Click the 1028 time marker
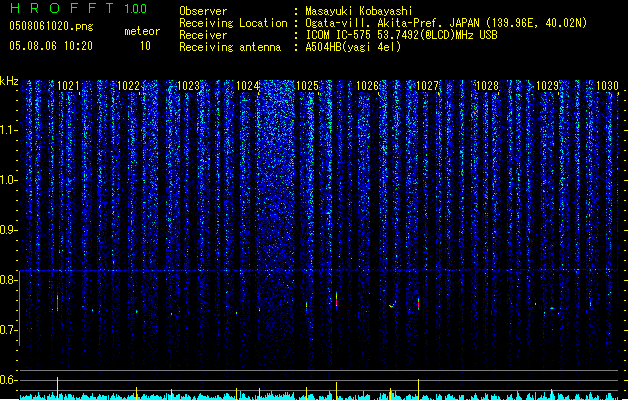 tap(487, 86)
